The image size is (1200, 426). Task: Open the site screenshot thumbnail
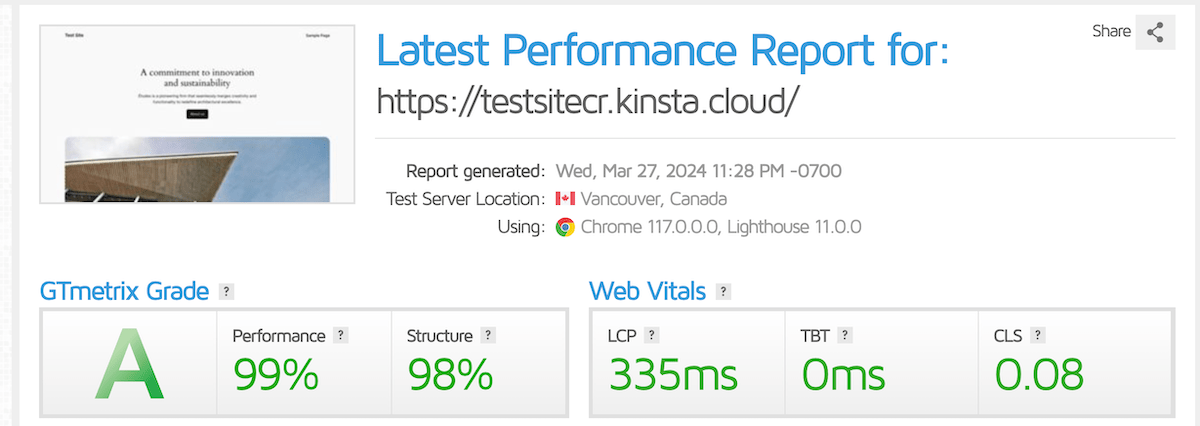coord(198,114)
